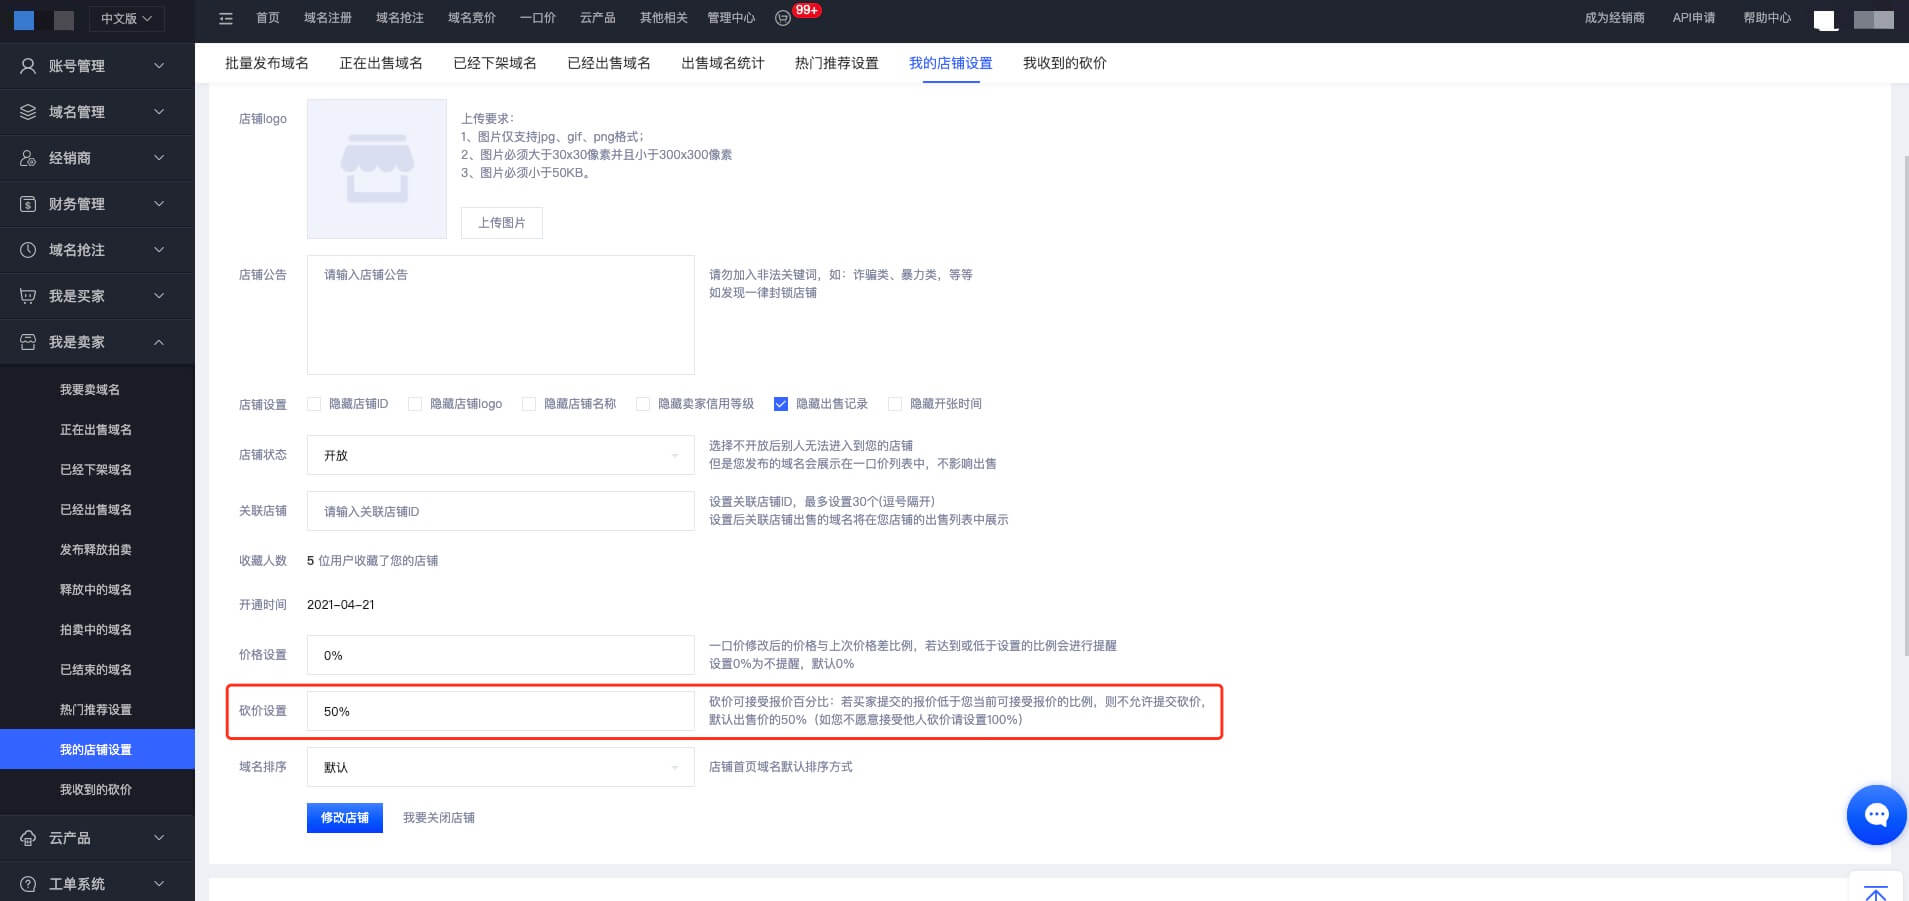Expand the 中文版 language selector
Viewport: 1909px width, 901px height.
point(126,18)
